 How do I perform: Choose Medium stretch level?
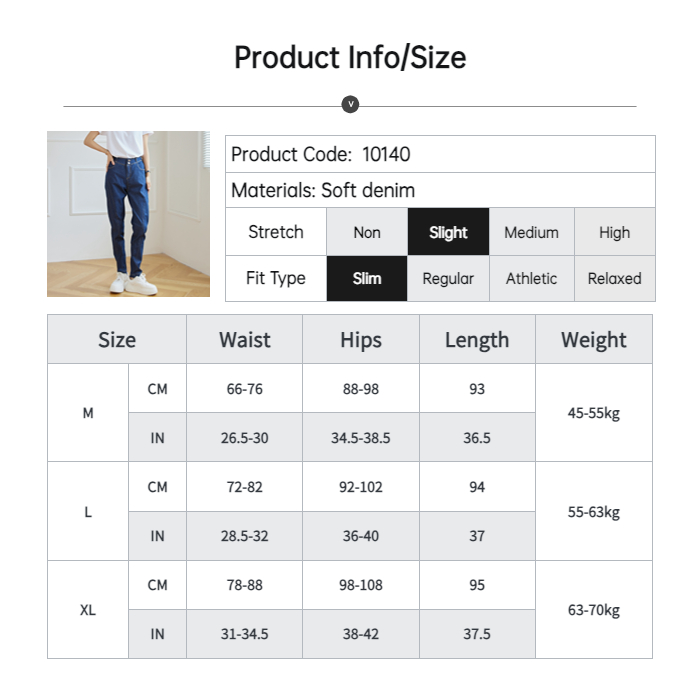coord(531,232)
